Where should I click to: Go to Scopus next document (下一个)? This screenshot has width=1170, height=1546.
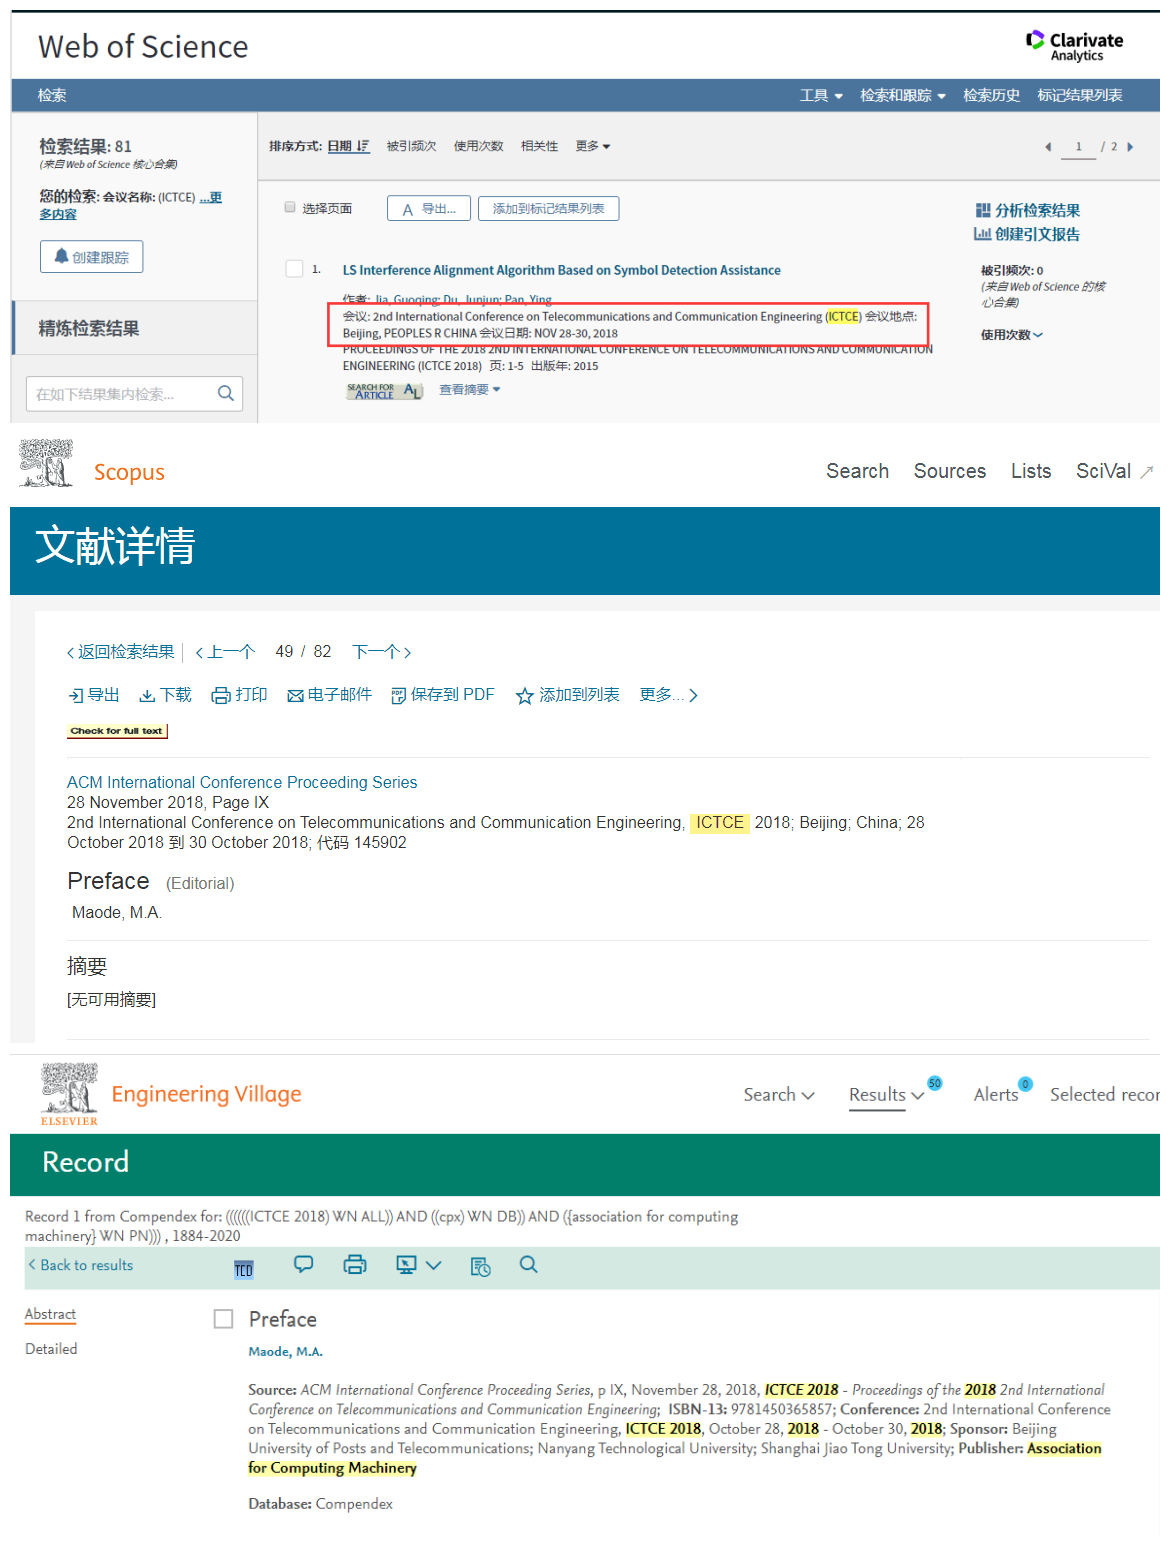(x=382, y=652)
